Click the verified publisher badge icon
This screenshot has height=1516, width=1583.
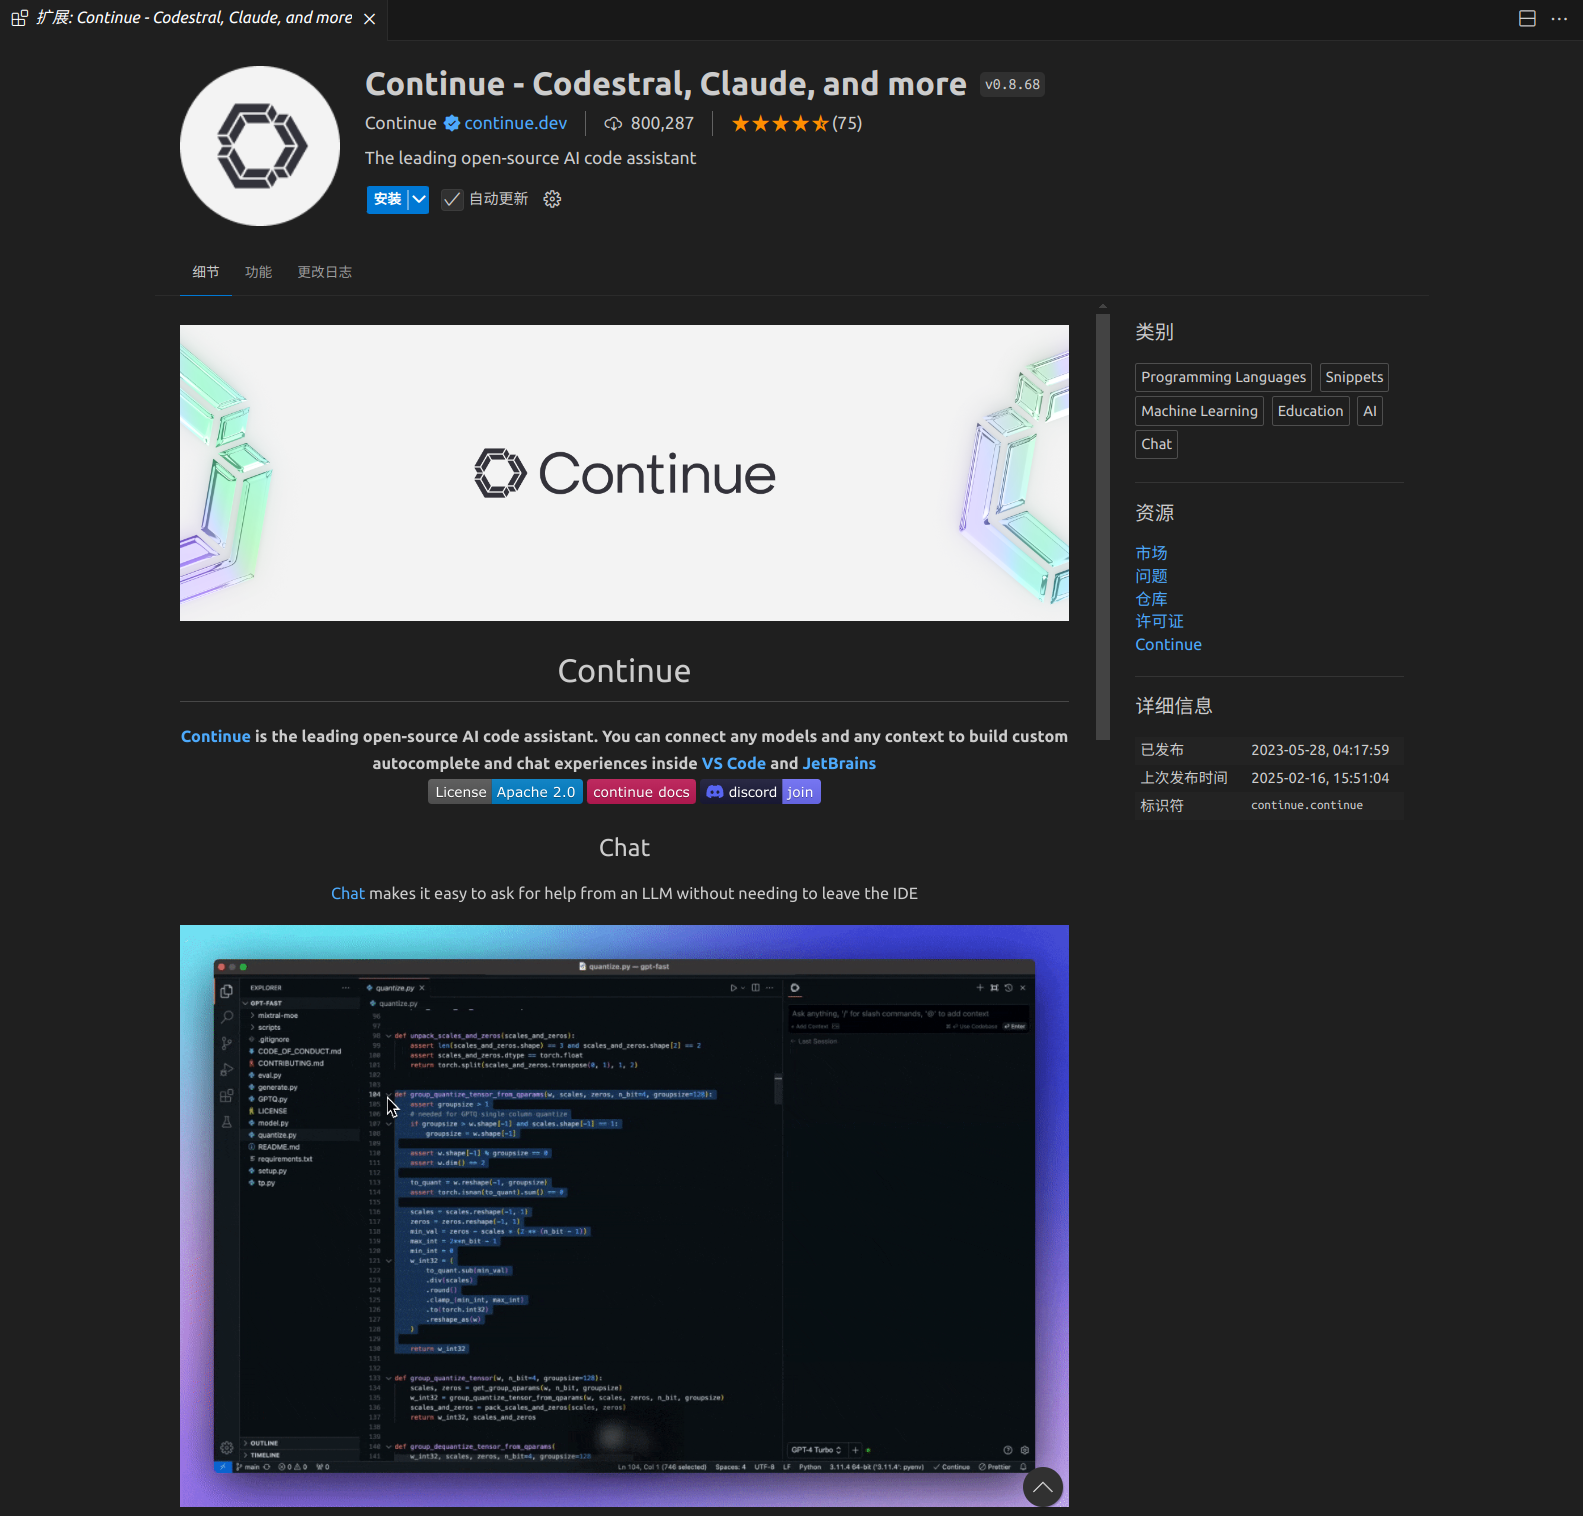point(452,123)
